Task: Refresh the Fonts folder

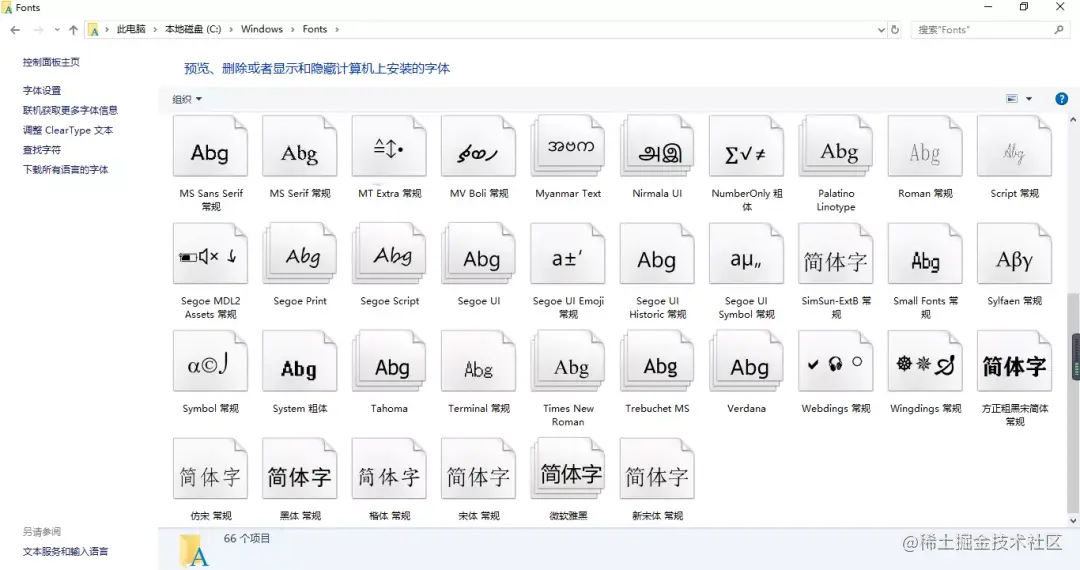Action: click(895, 30)
